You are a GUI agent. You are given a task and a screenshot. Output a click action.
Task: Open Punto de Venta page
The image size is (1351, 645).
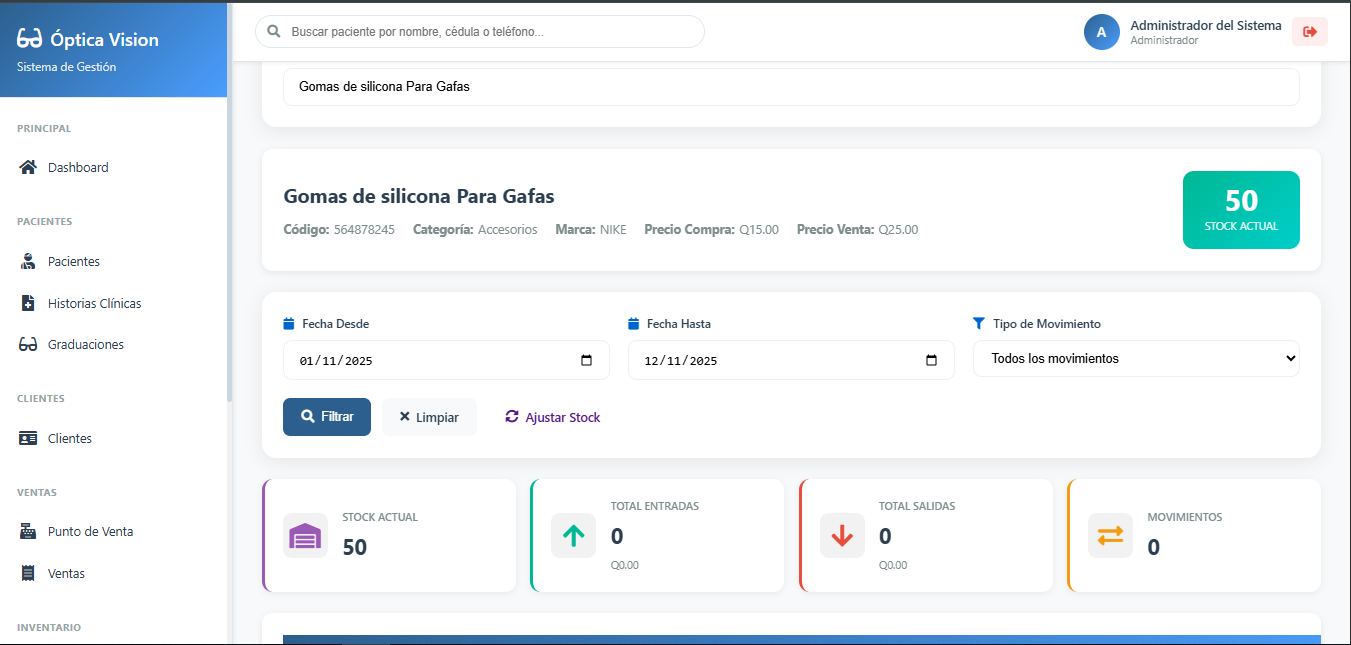90,532
